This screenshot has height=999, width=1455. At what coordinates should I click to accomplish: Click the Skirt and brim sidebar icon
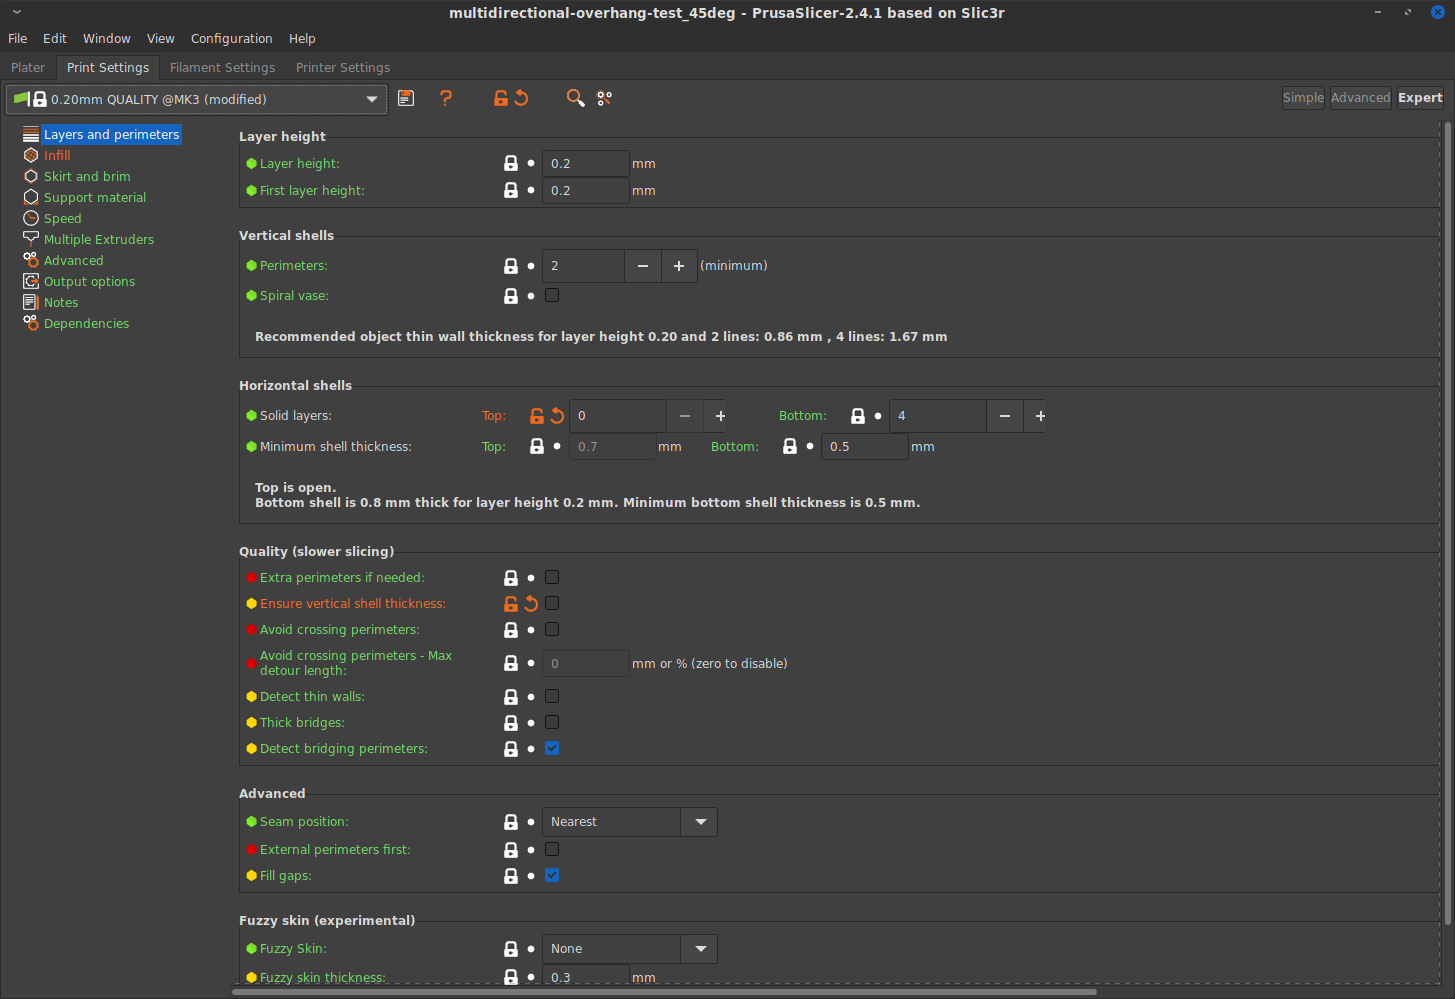tap(31, 176)
